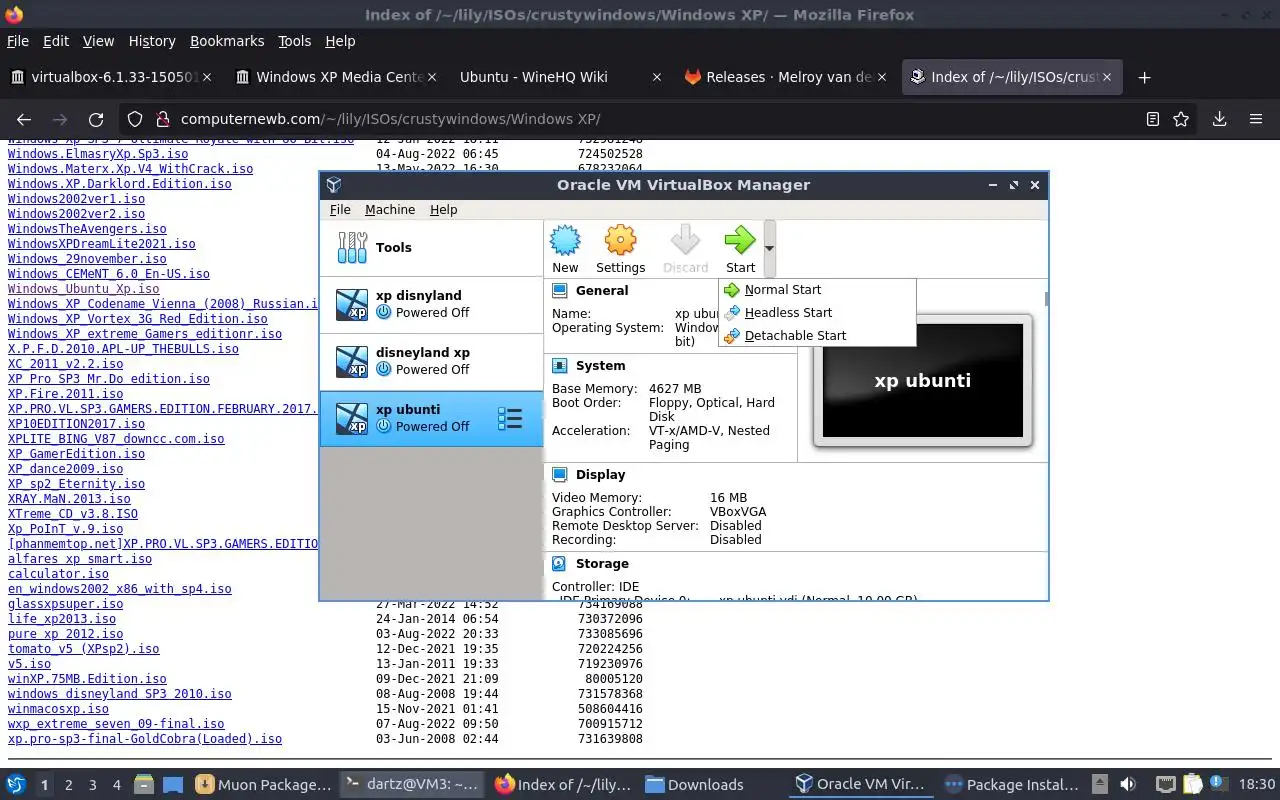Image resolution: width=1280 pixels, height=800 pixels.
Task: Click the show desktop icon in taskbar
Action: (172, 785)
